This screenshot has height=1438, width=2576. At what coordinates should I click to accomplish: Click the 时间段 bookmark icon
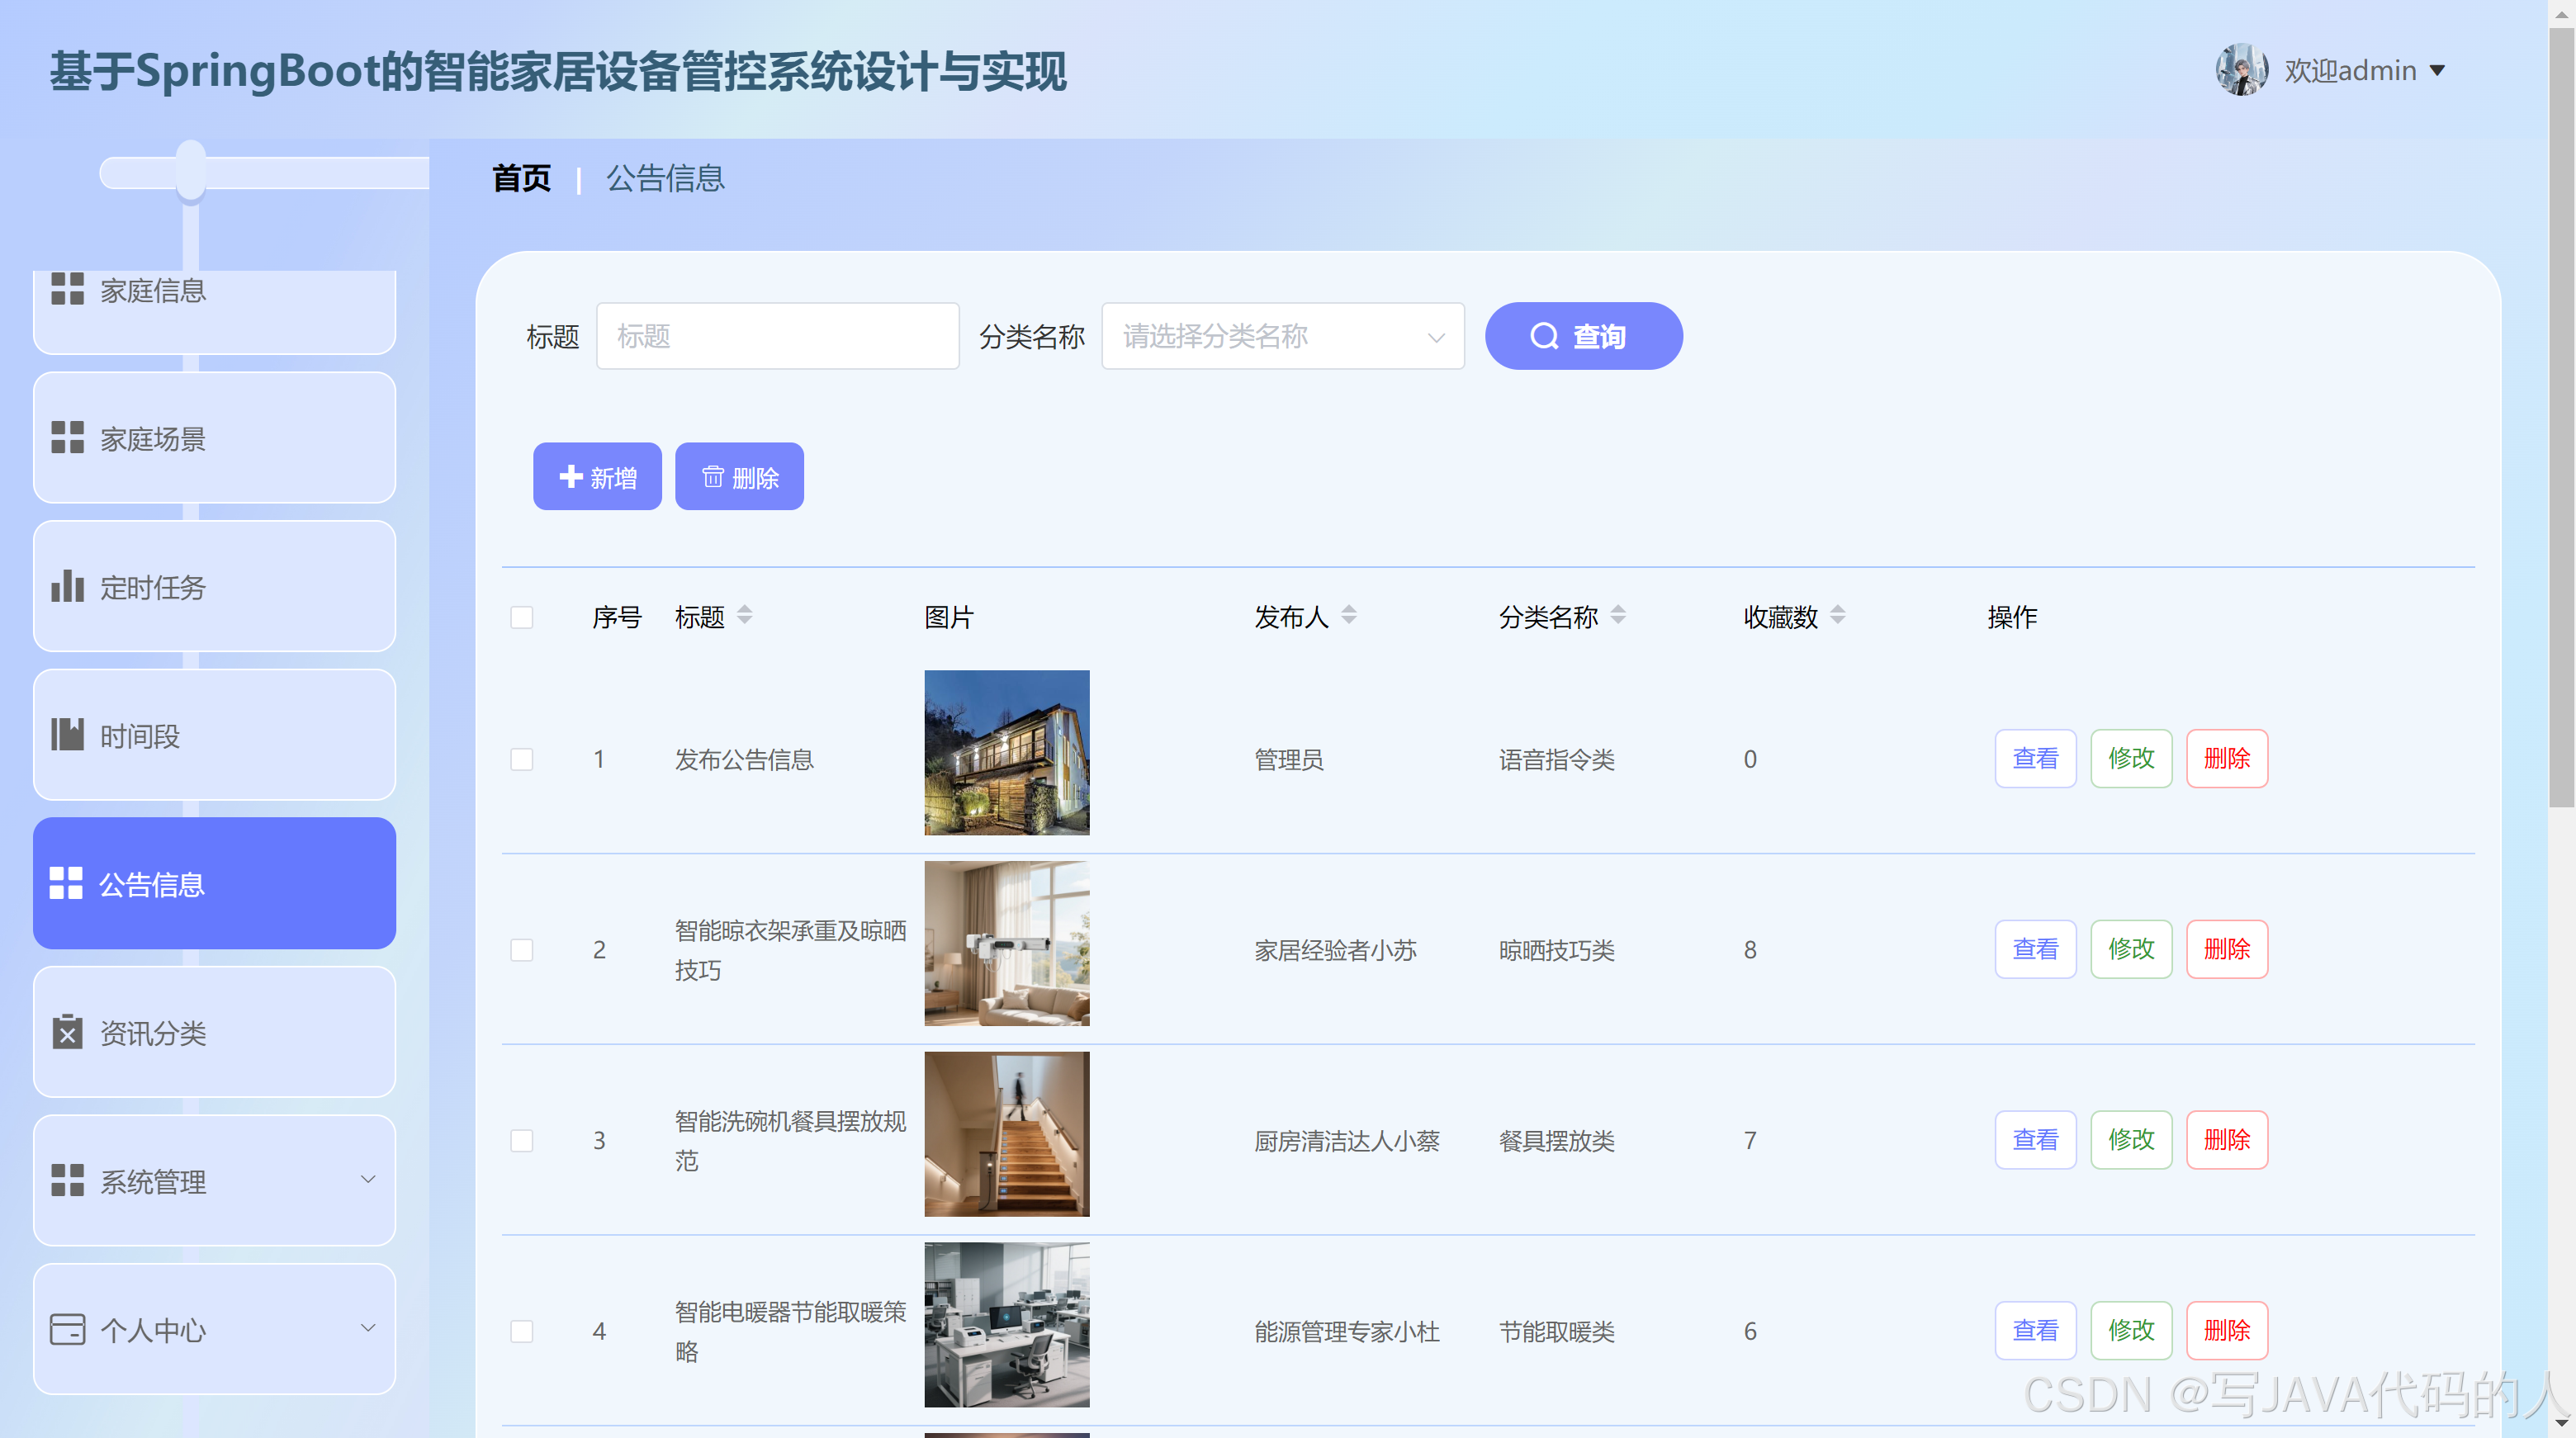pyautogui.click(x=67, y=734)
